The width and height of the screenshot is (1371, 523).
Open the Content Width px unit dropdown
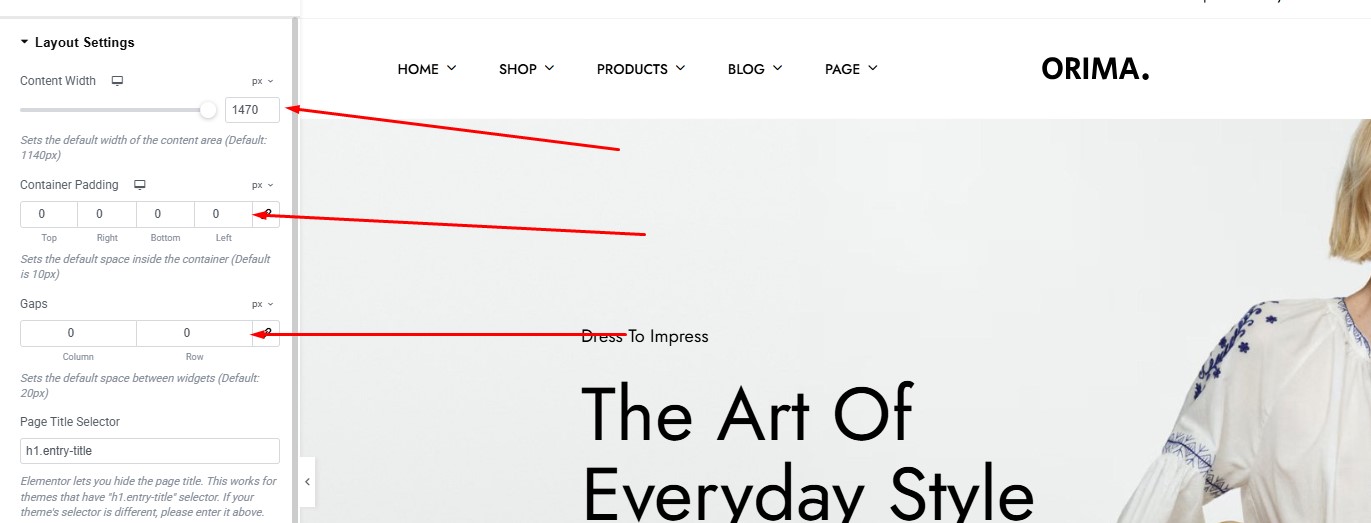pyautogui.click(x=262, y=81)
